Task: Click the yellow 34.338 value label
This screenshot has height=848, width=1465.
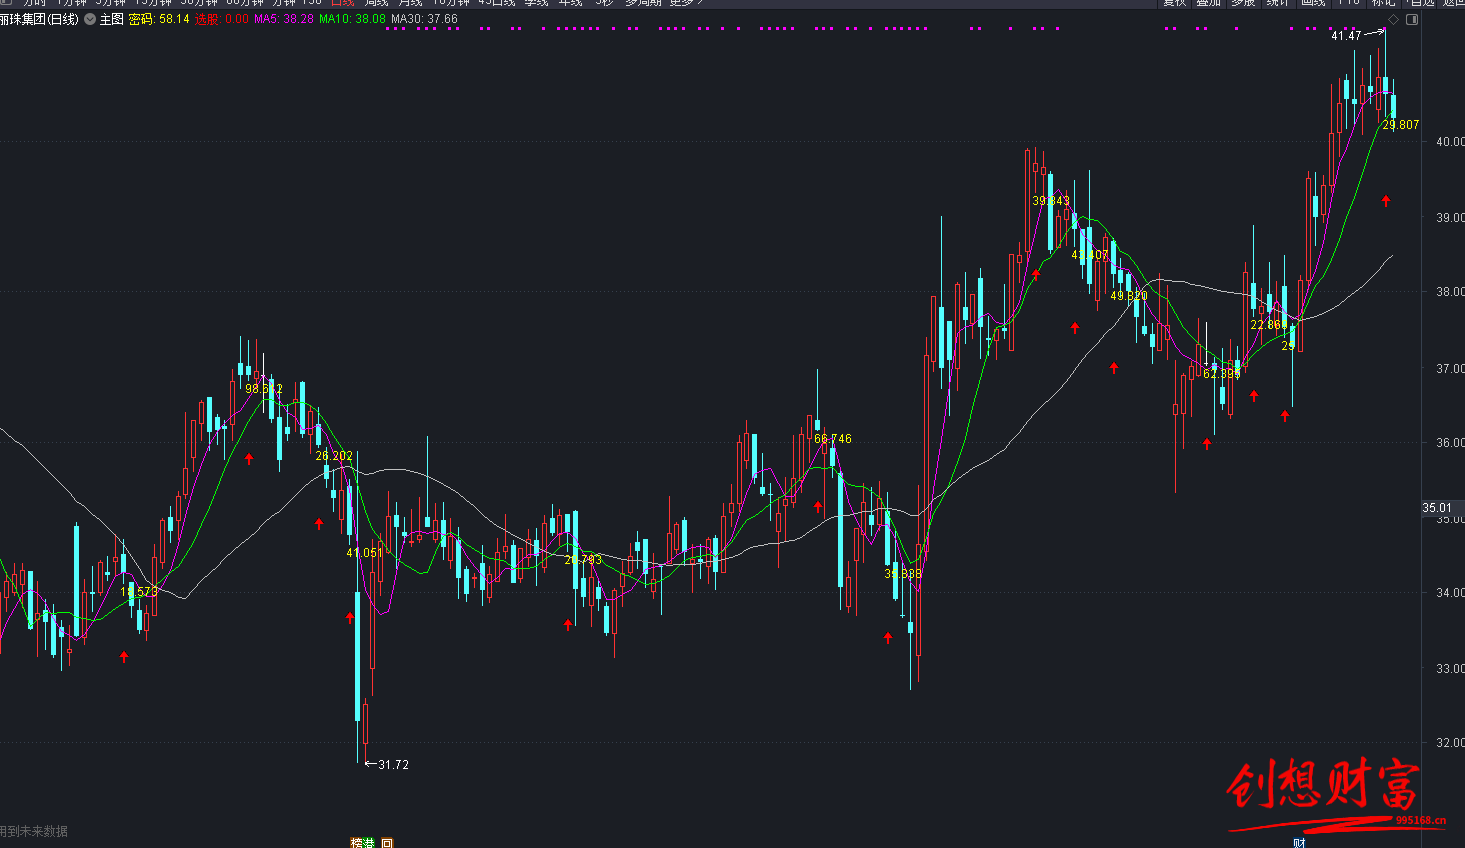Action: pos(903,574)
